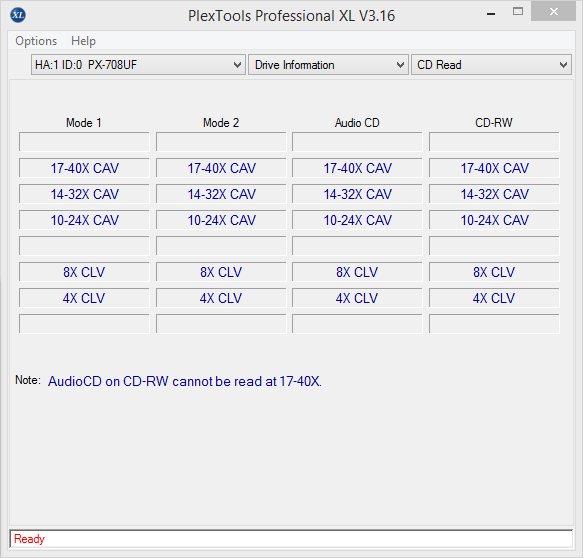Screen dimensions: 583x558
Task: Select 8X CLV under Mode 1
Action: (84, 272)
